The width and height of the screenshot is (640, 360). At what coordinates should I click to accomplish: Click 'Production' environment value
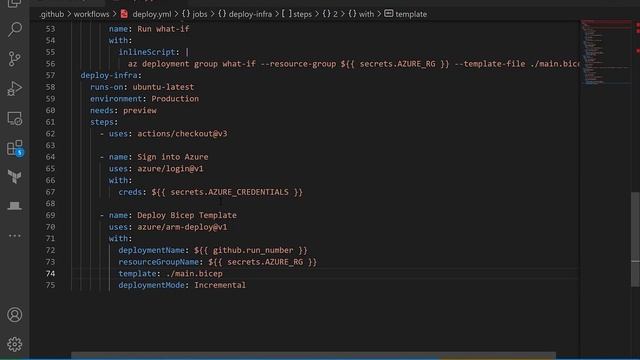tap(175, 98)
